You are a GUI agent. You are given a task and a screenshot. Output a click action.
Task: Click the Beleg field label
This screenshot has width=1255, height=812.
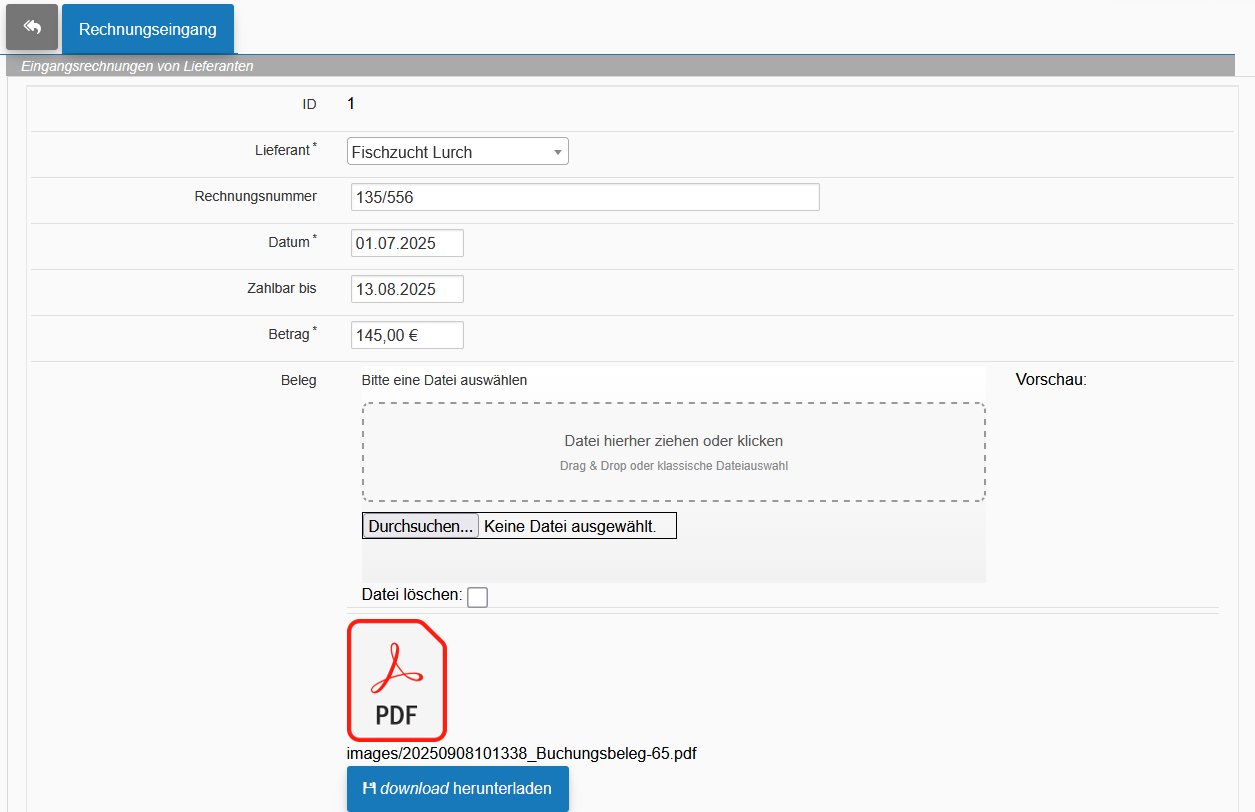coord(299,380)
